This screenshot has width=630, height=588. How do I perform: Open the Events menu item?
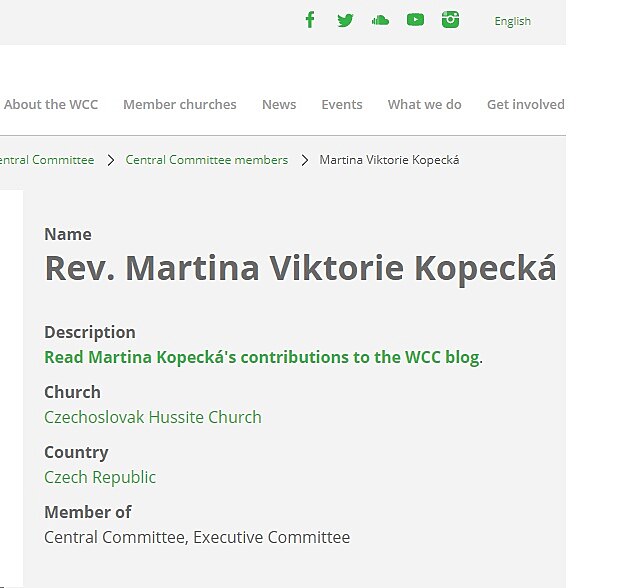342,104
